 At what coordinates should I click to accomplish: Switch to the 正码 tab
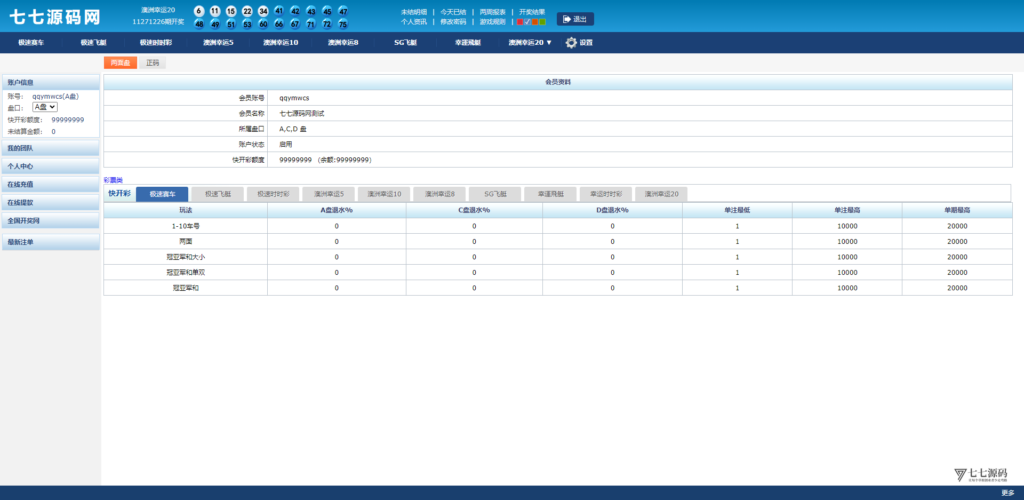point(153,63)
